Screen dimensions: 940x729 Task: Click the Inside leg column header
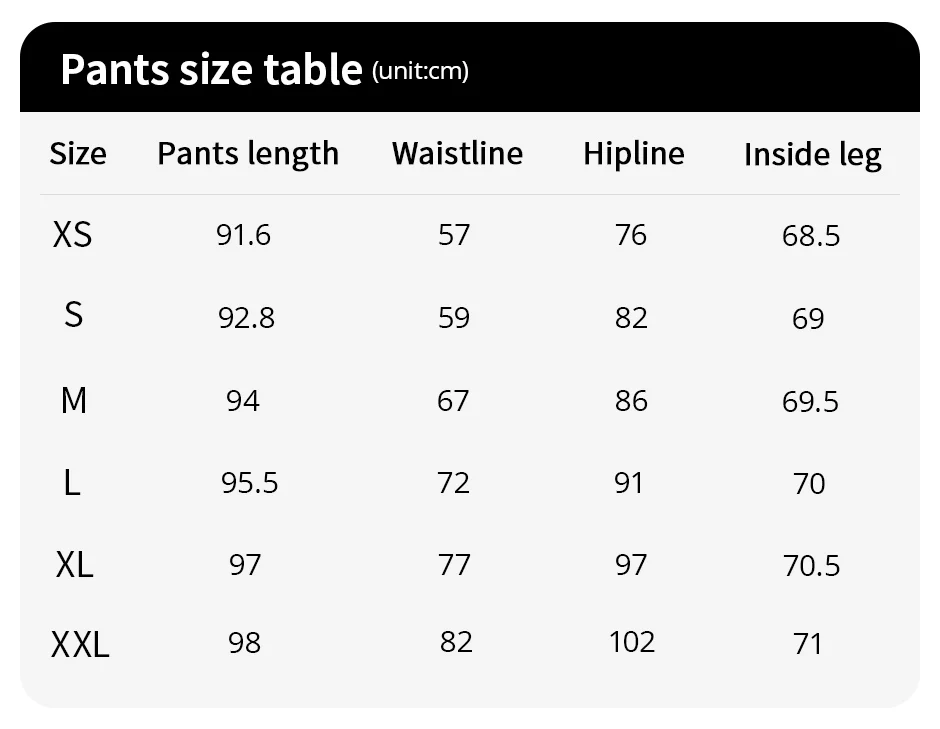[813, 156]
